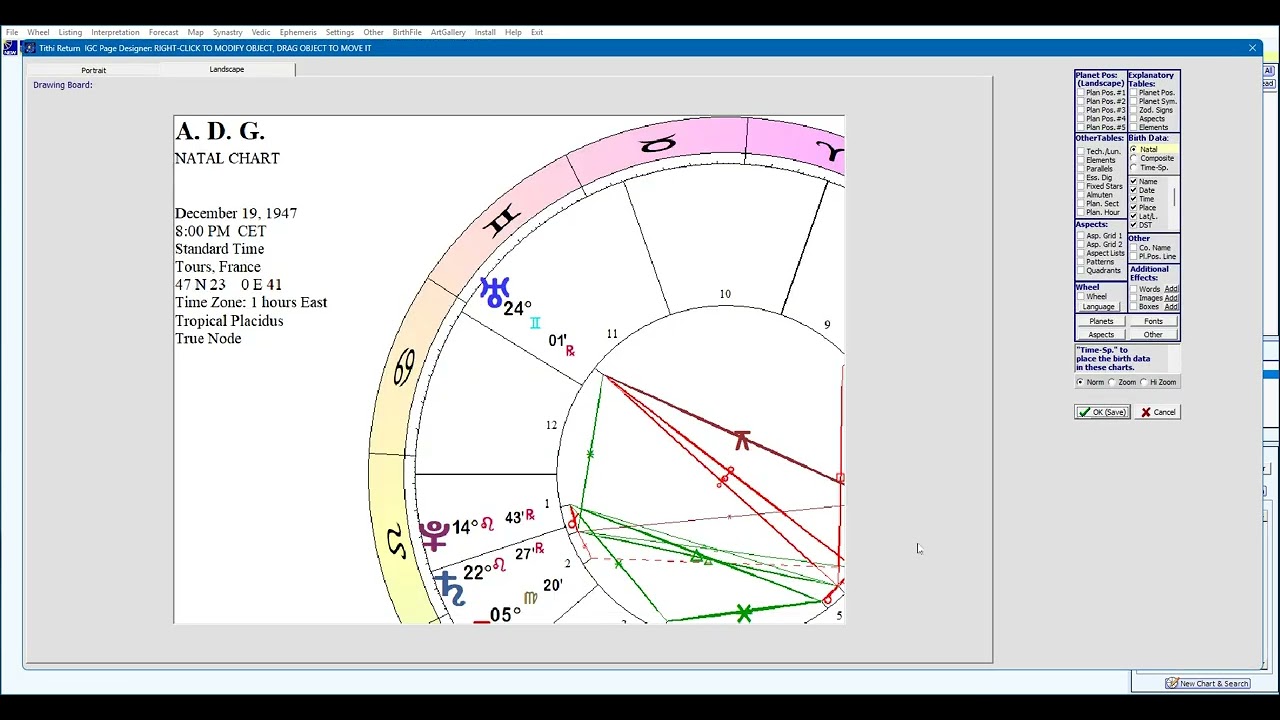
Task: Select the Zoom zoom level
Action: point(1112,382)
